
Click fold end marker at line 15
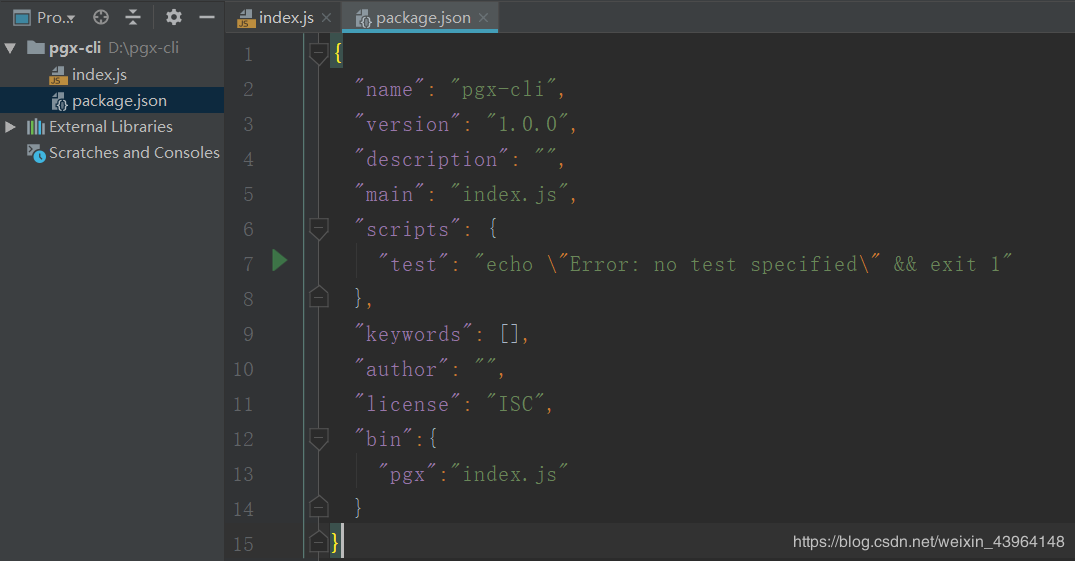[x=319, y=541]
